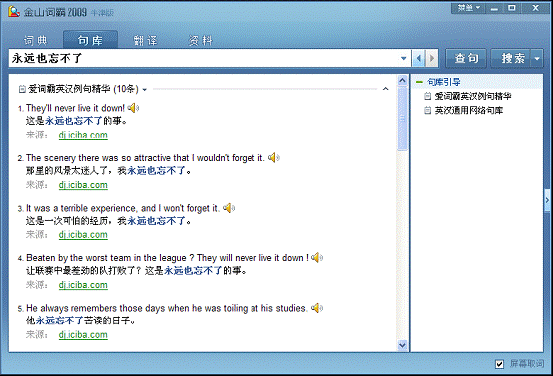Click sentence 'They'll never live it down!'
Viewport: 553px width, 376px height.
(75, 108)
